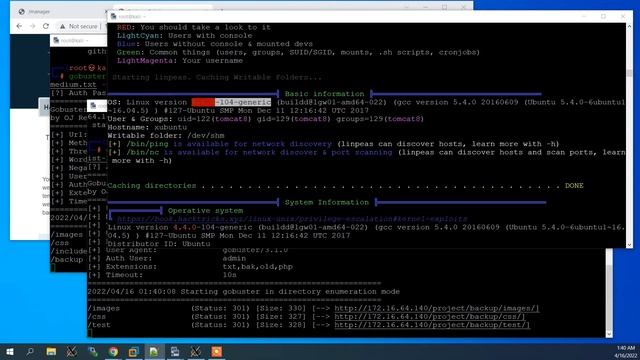Click '/bin/ping is available' line
This screenshot has width=640, height=360.
(333, 144)
